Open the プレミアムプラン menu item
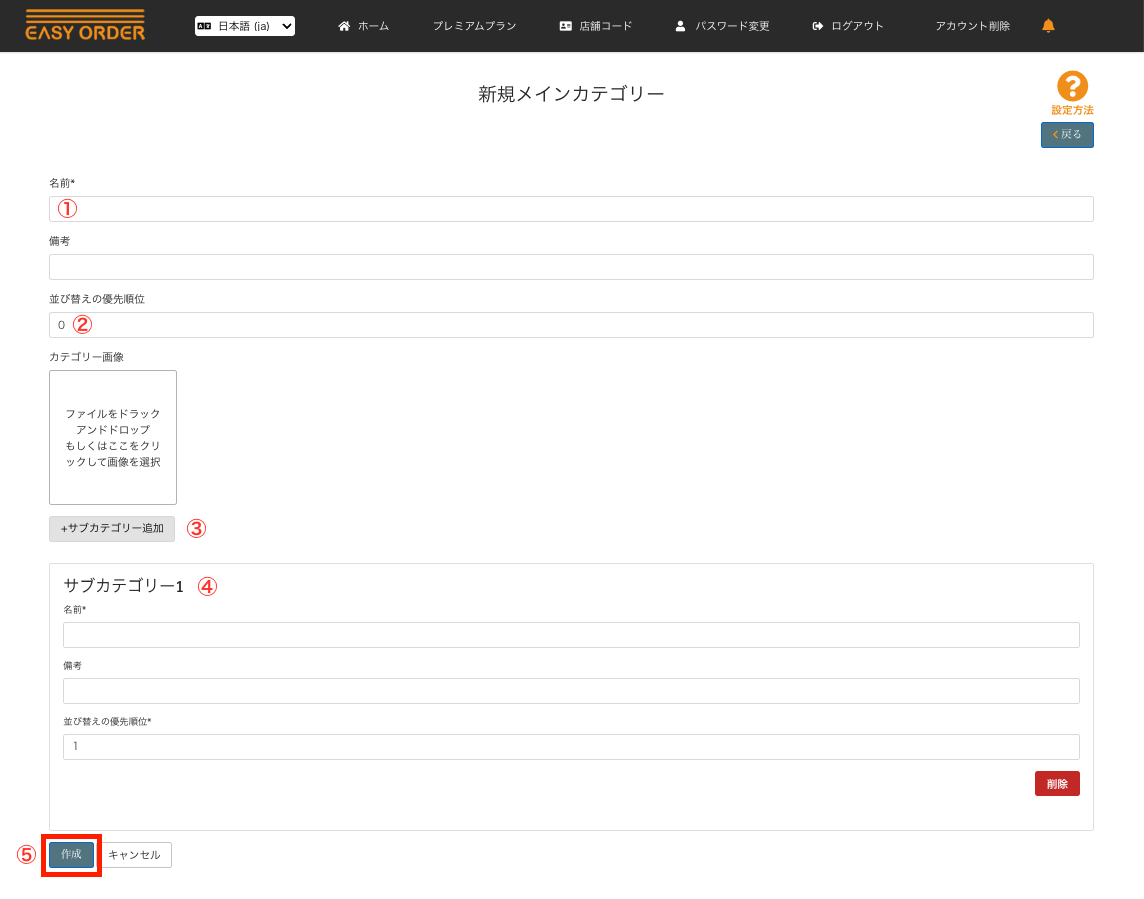The image size is (1144, 899). (x=474, y=26)
